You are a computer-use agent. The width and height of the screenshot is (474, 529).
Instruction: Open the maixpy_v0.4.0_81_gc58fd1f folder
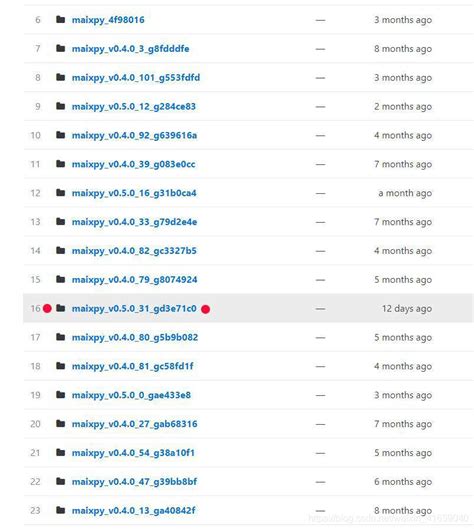click(133, 366)
